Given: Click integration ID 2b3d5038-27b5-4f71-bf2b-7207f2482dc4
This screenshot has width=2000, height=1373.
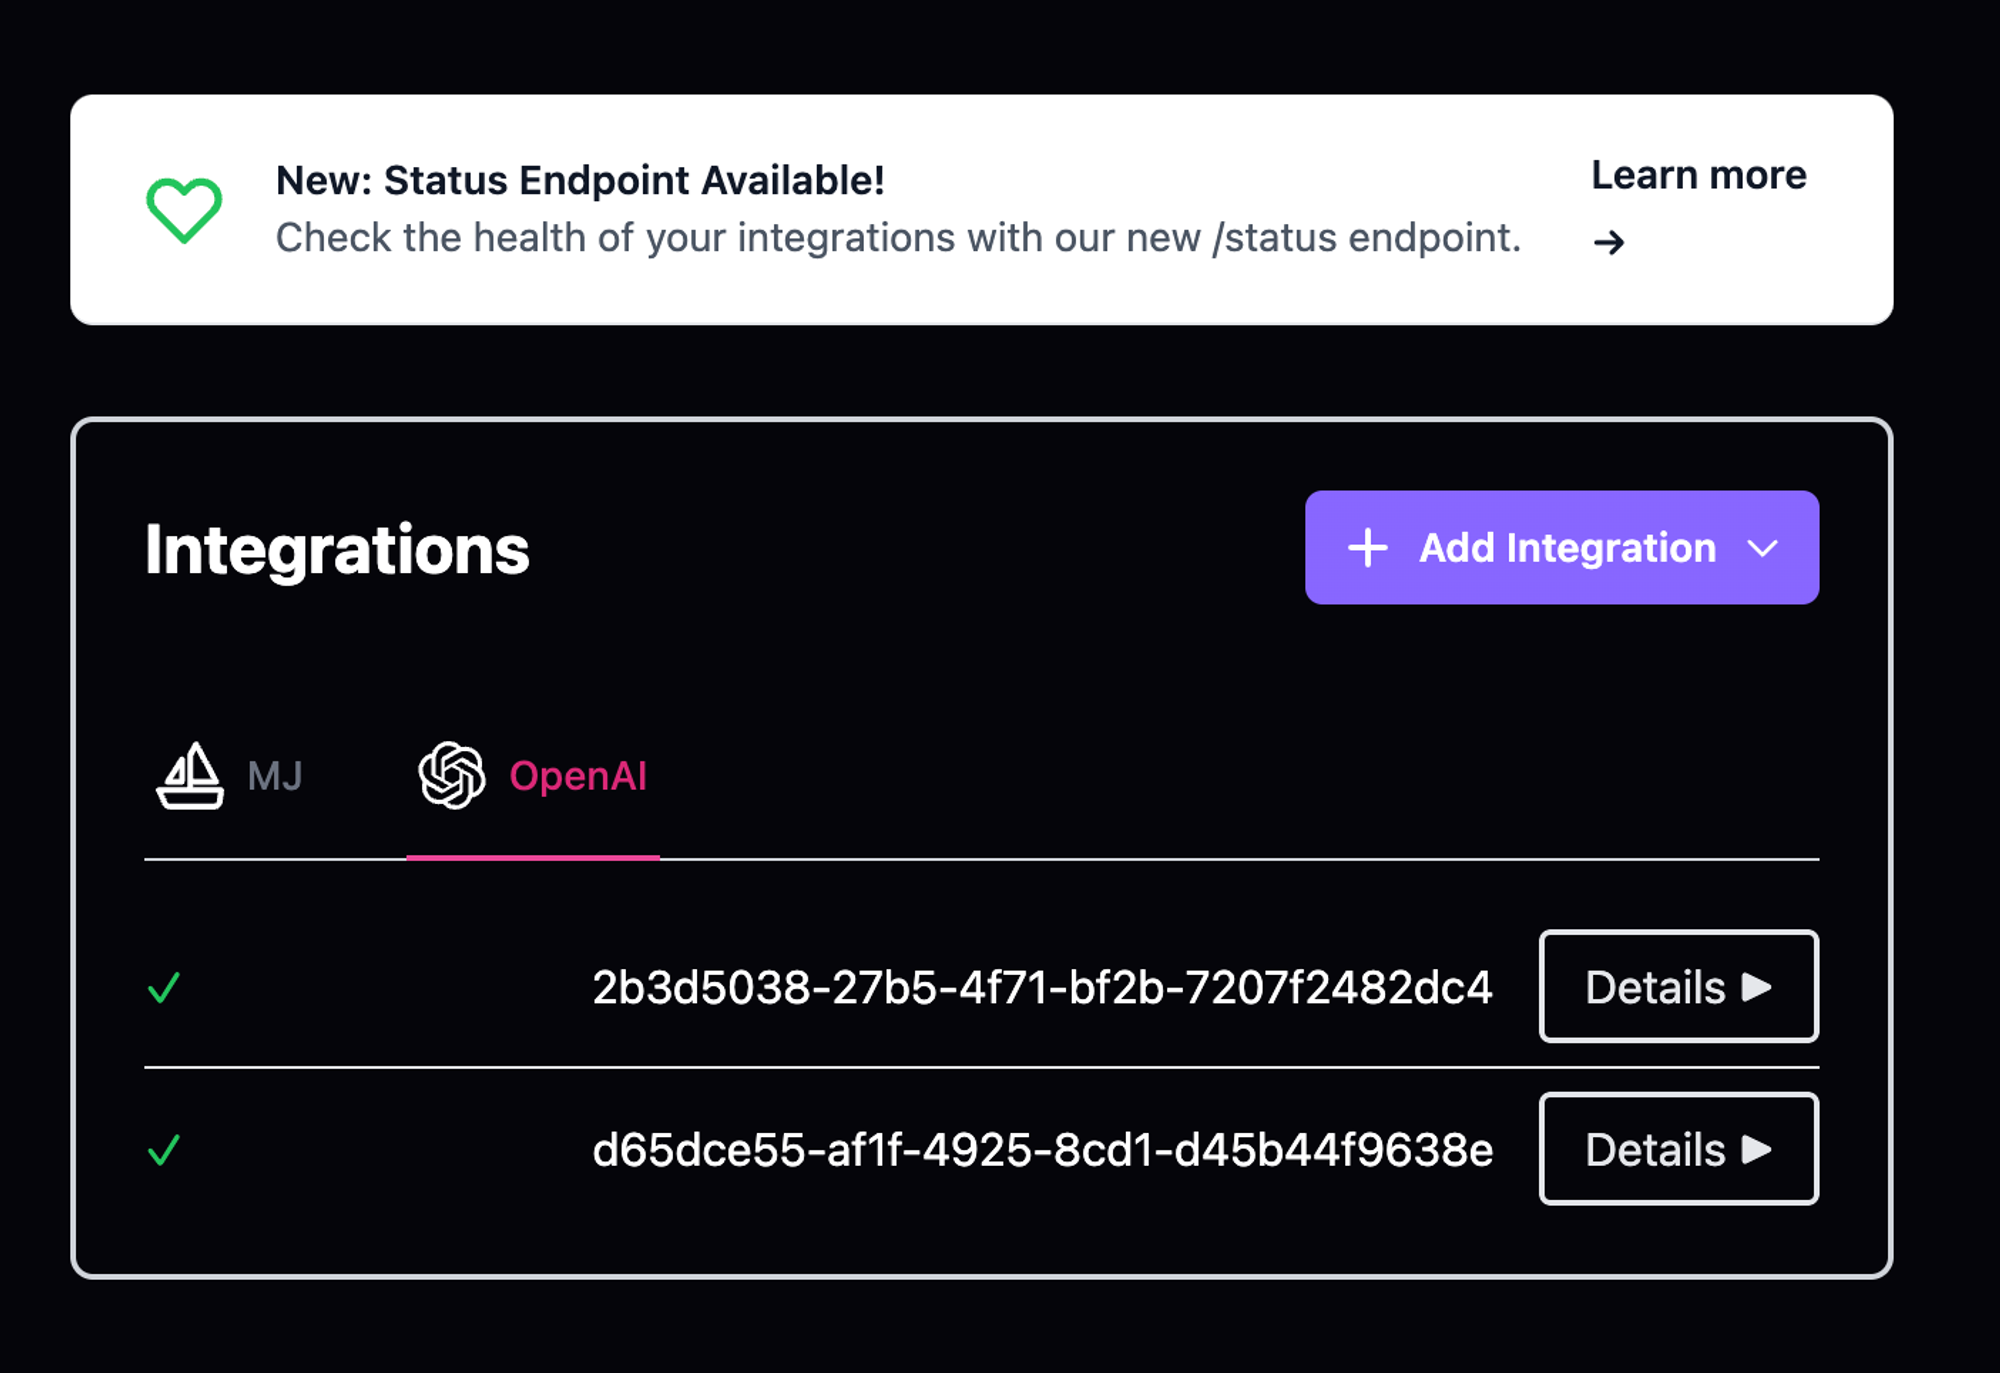Looking at the screenshot, I should pyautogui.click(x=1042, y=988).
